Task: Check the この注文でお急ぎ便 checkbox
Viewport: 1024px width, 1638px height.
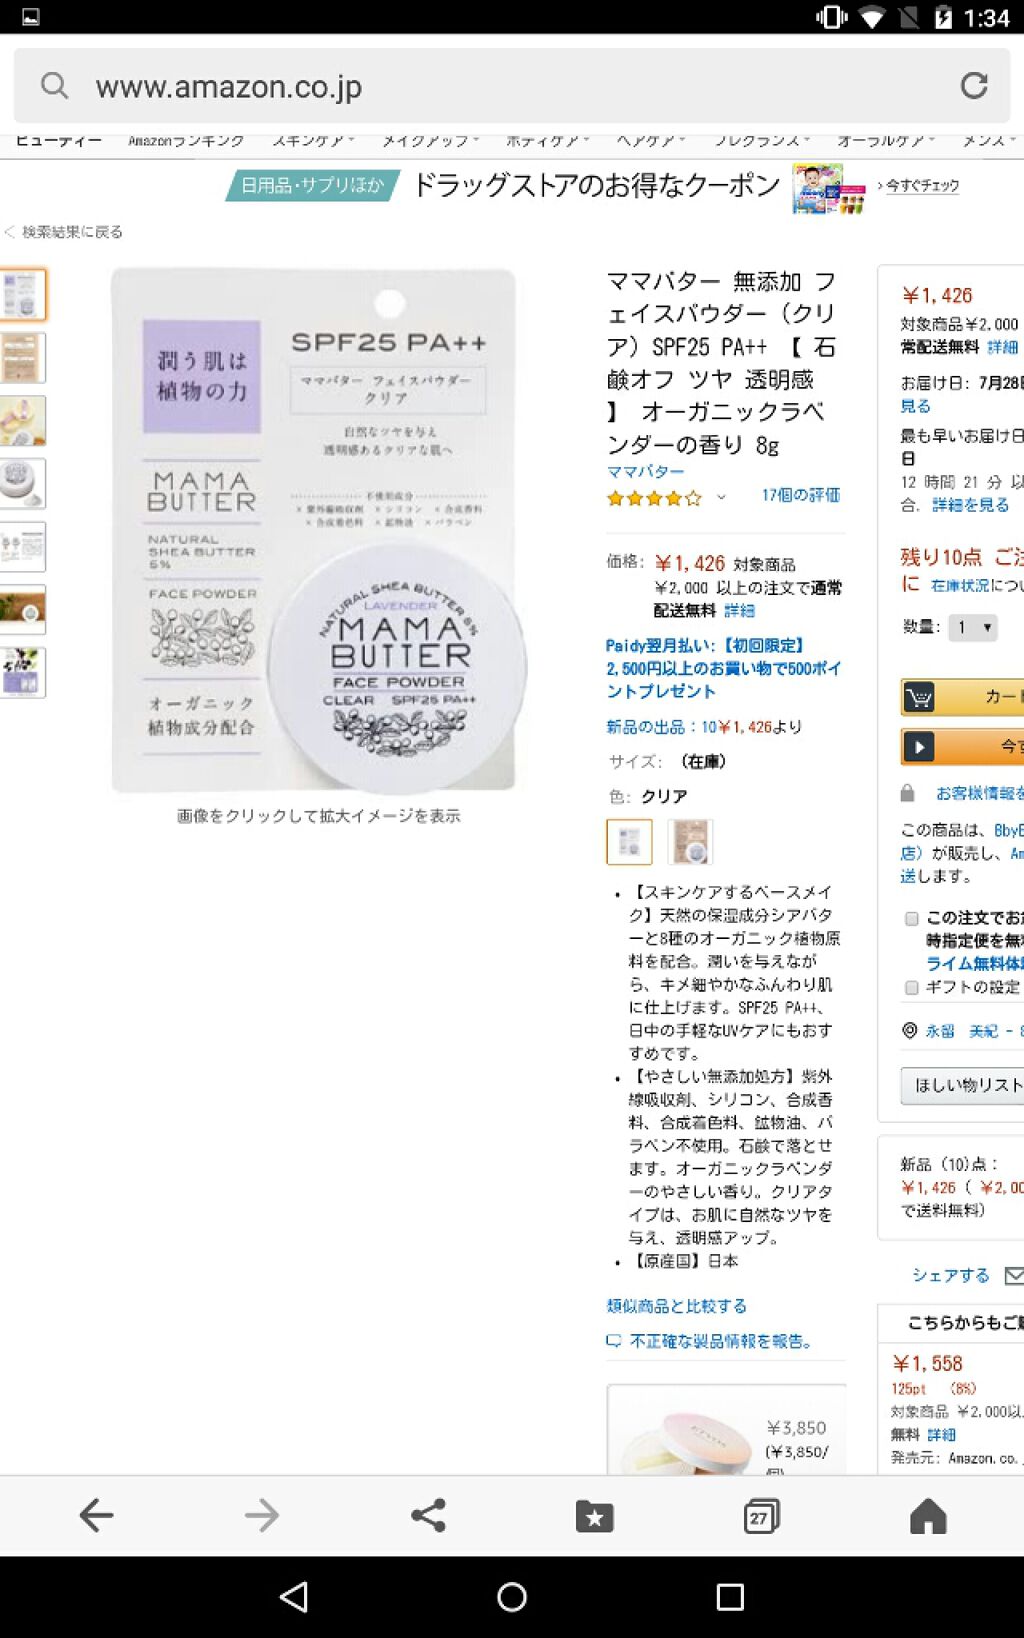Action: [x=911, y=918]
